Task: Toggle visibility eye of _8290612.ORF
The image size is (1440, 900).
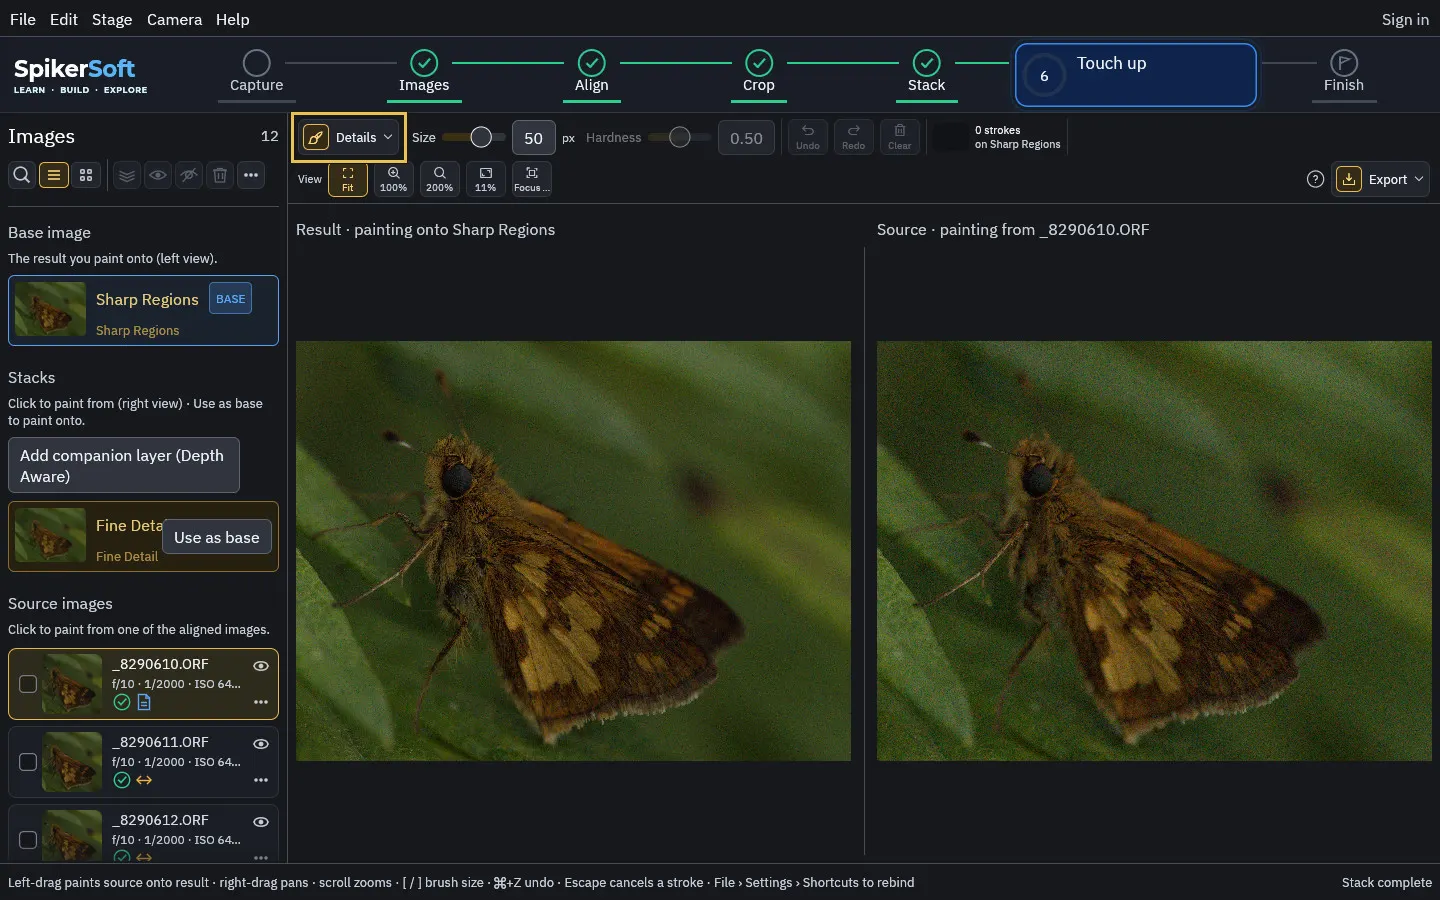Action: pyautogui.click(x=261, y=822)
